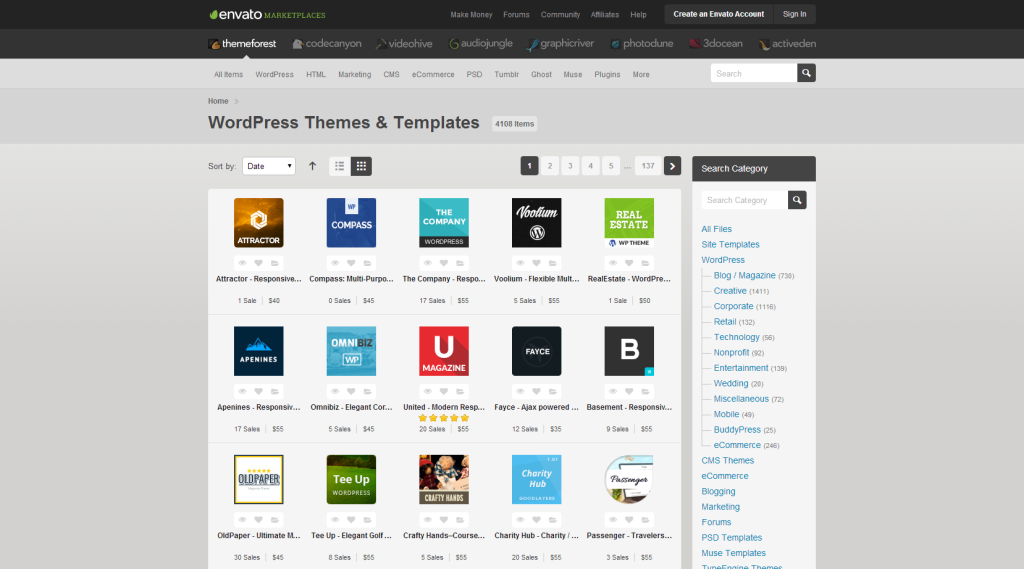Favorite the Fayce theme heart icon
1024x569 pixels.
536,391
